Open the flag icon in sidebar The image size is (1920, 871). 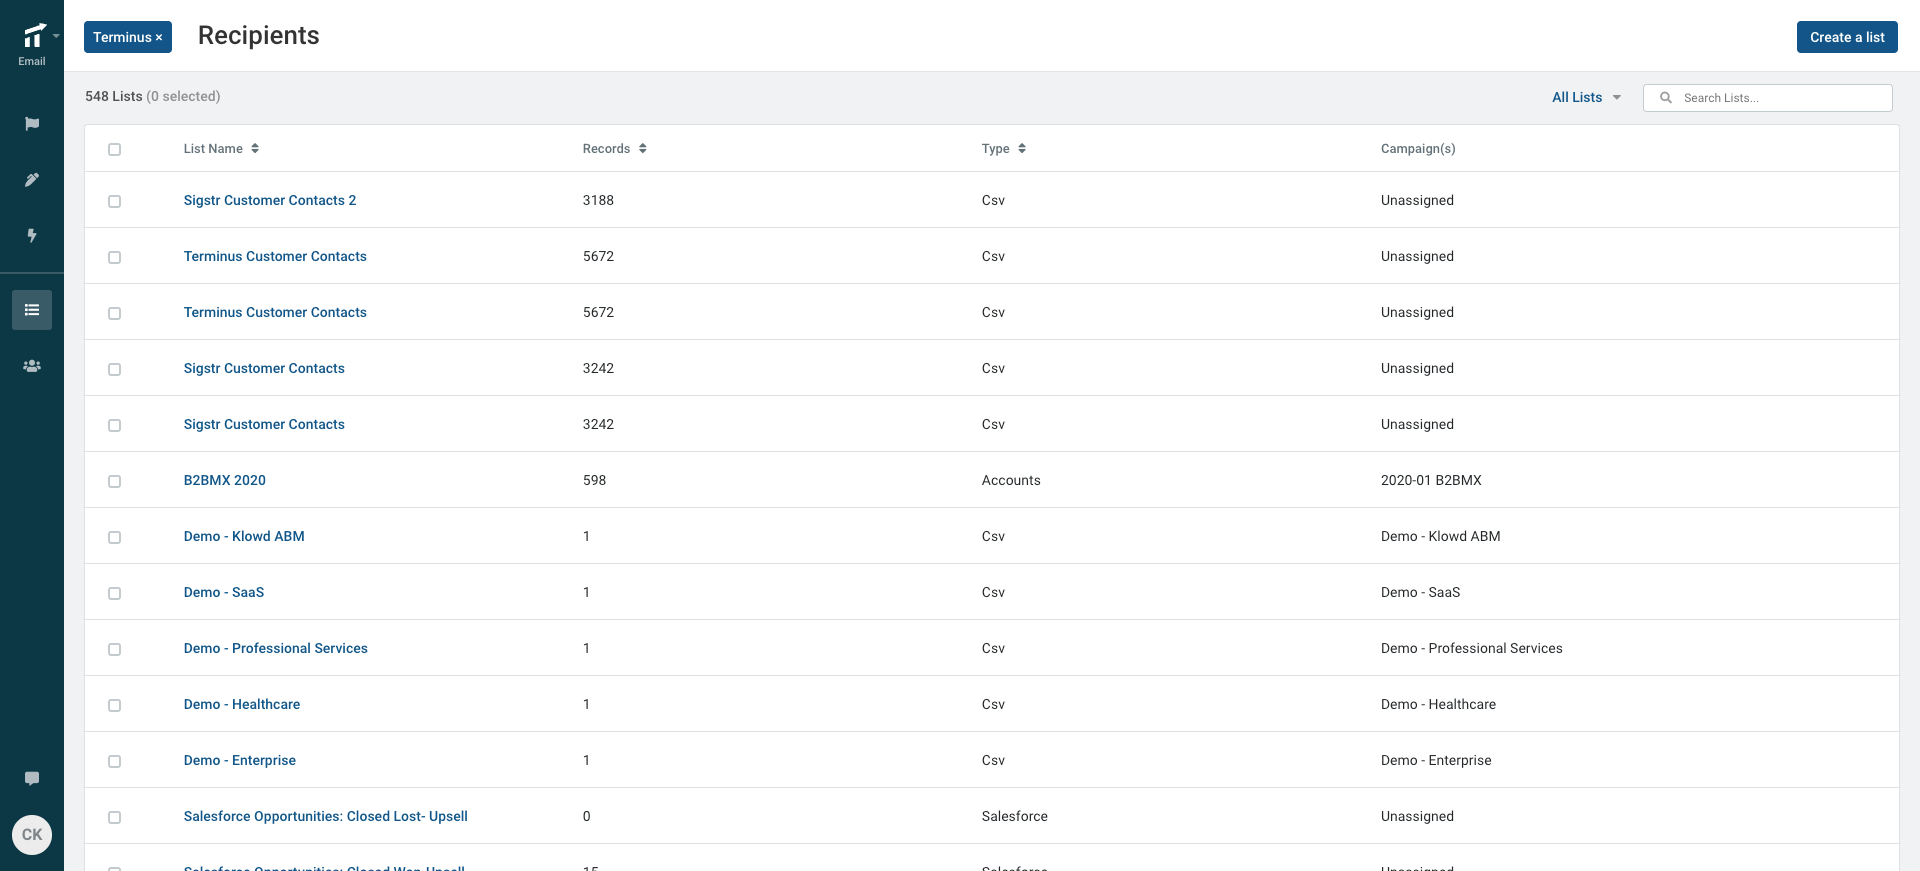[x=32, y=124]
